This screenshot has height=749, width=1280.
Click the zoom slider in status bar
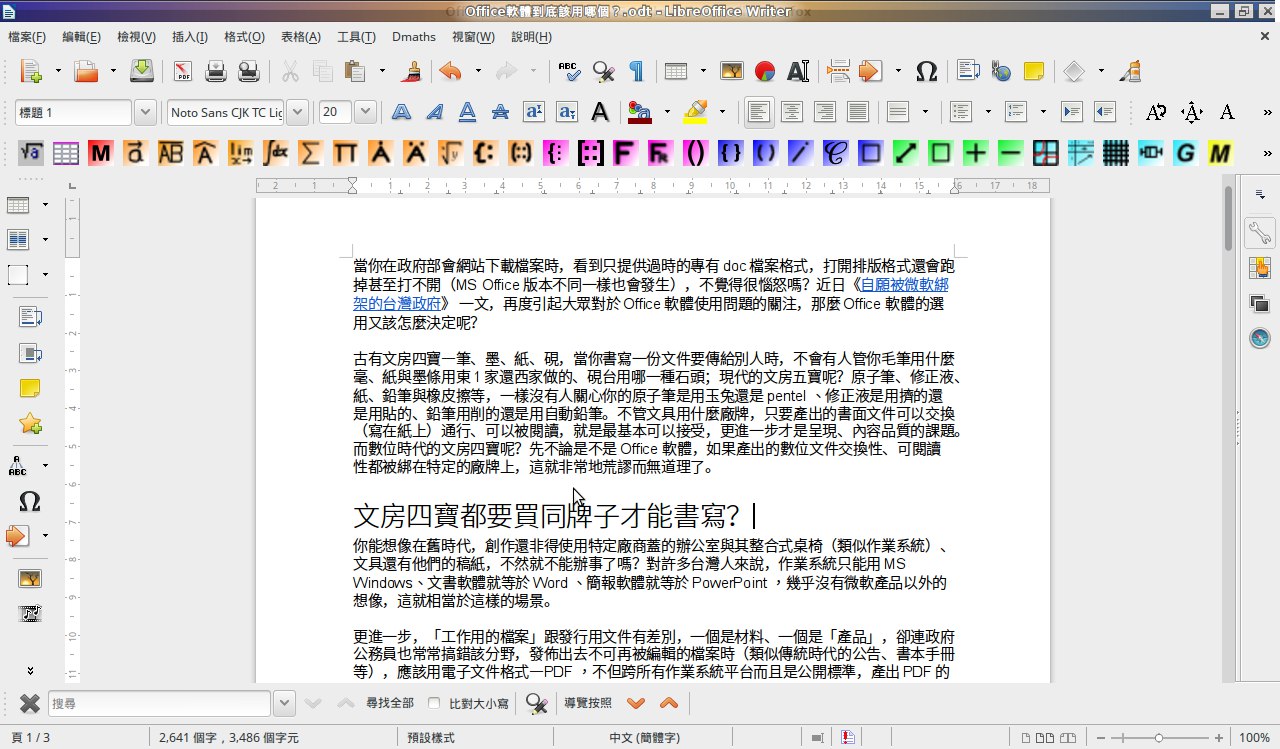tap(1158, 738)
